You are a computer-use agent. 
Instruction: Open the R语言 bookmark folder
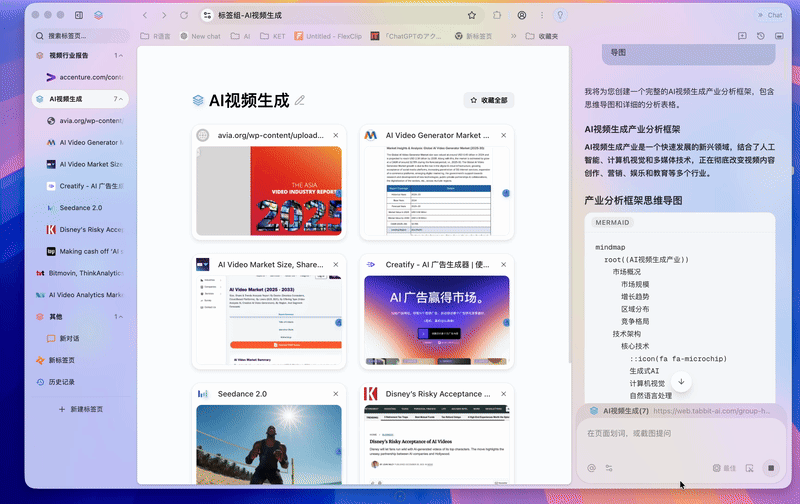coord(155,36)
